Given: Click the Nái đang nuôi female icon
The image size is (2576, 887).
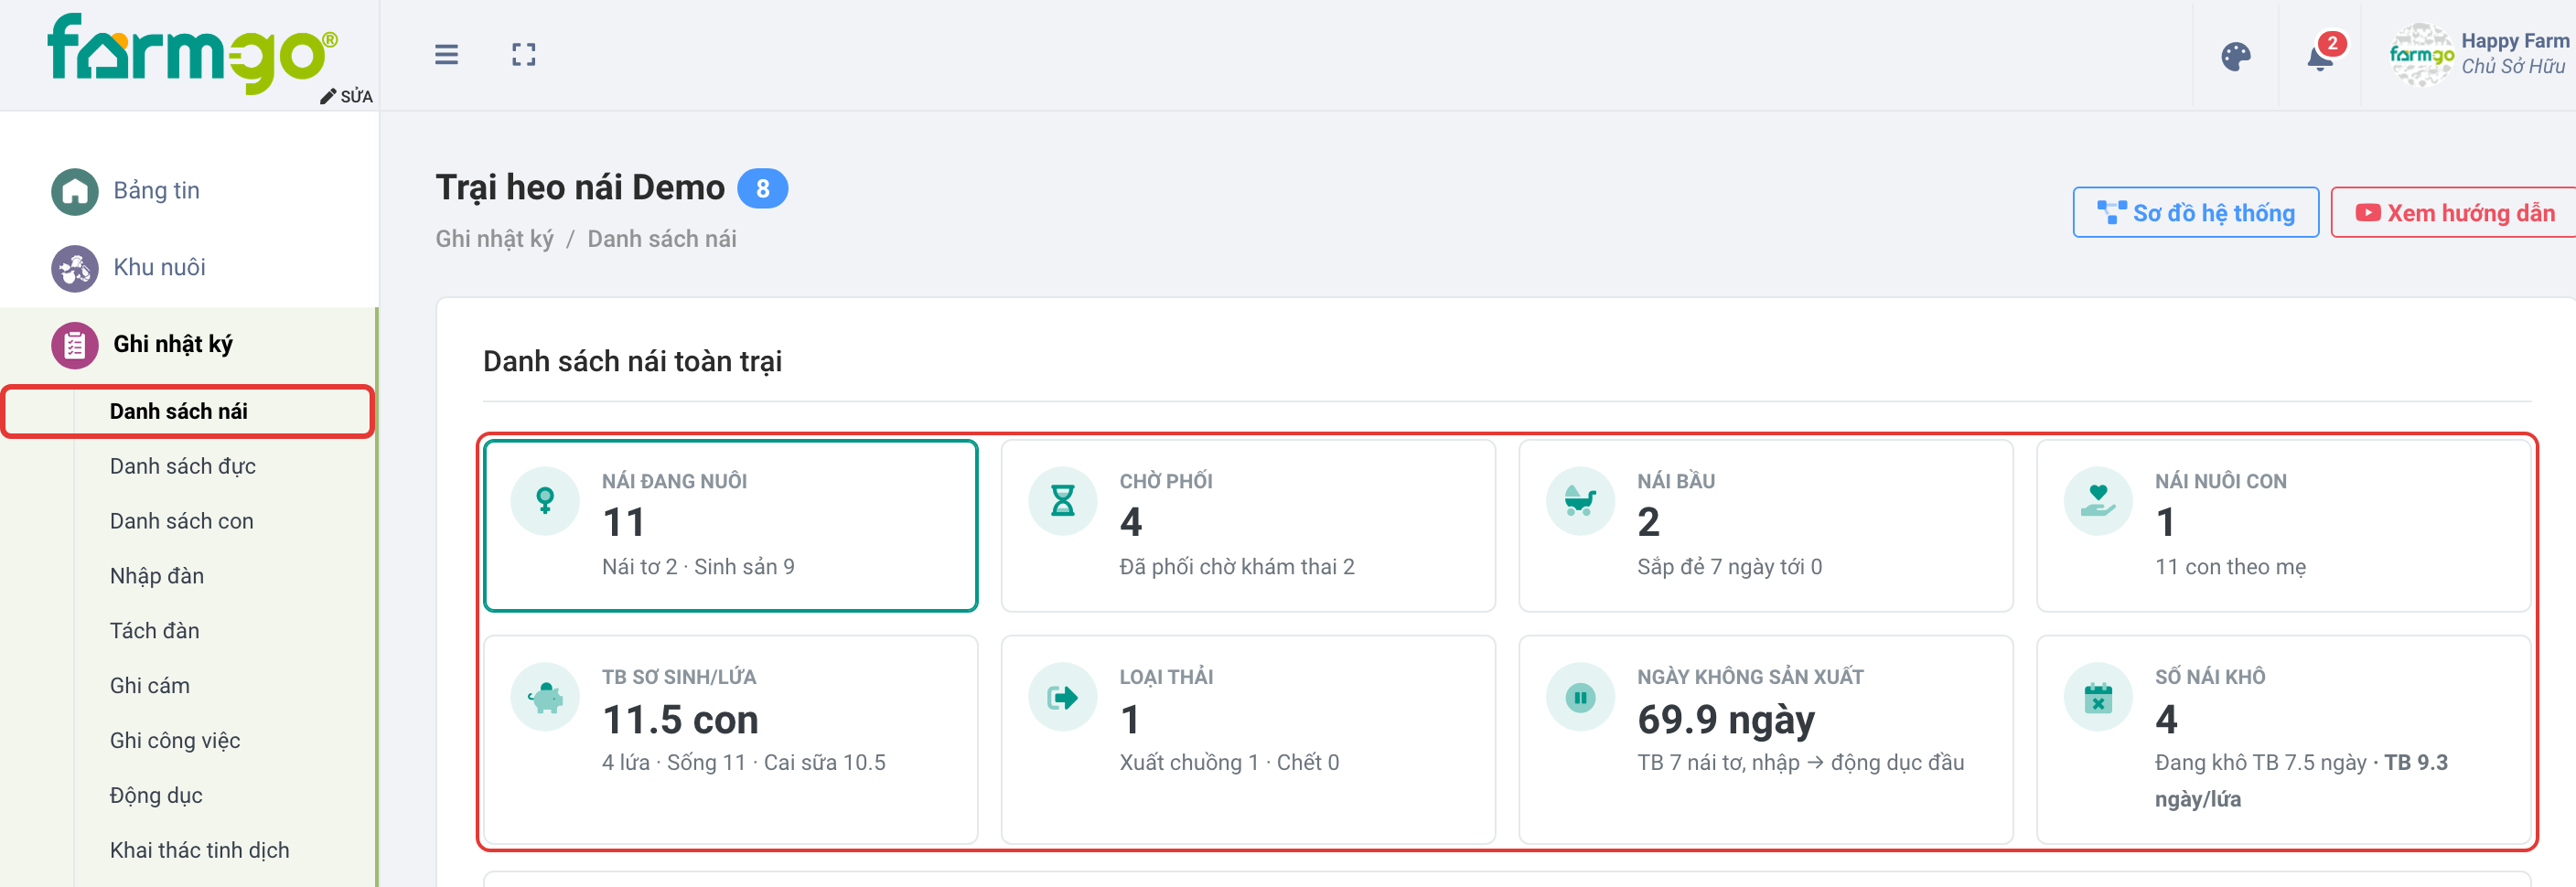Looking at the screenshot, I should [545, 500].
